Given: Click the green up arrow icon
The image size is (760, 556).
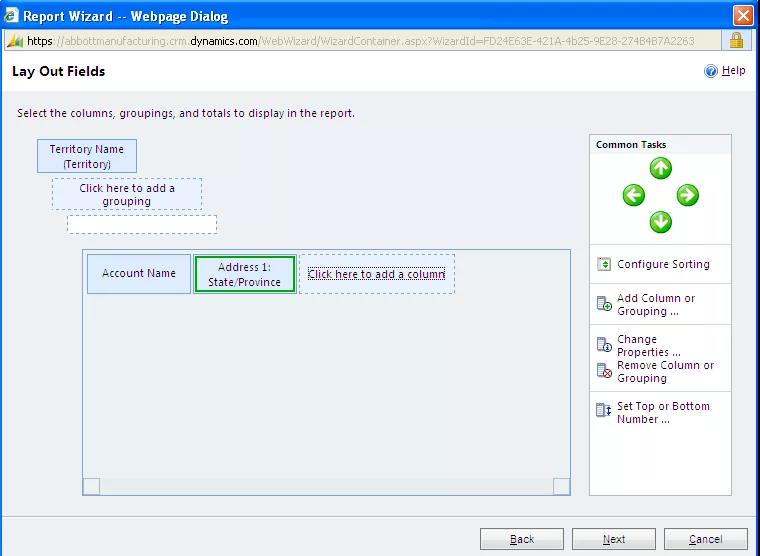Looking at the screenshot, I should [x=660, y=169].
